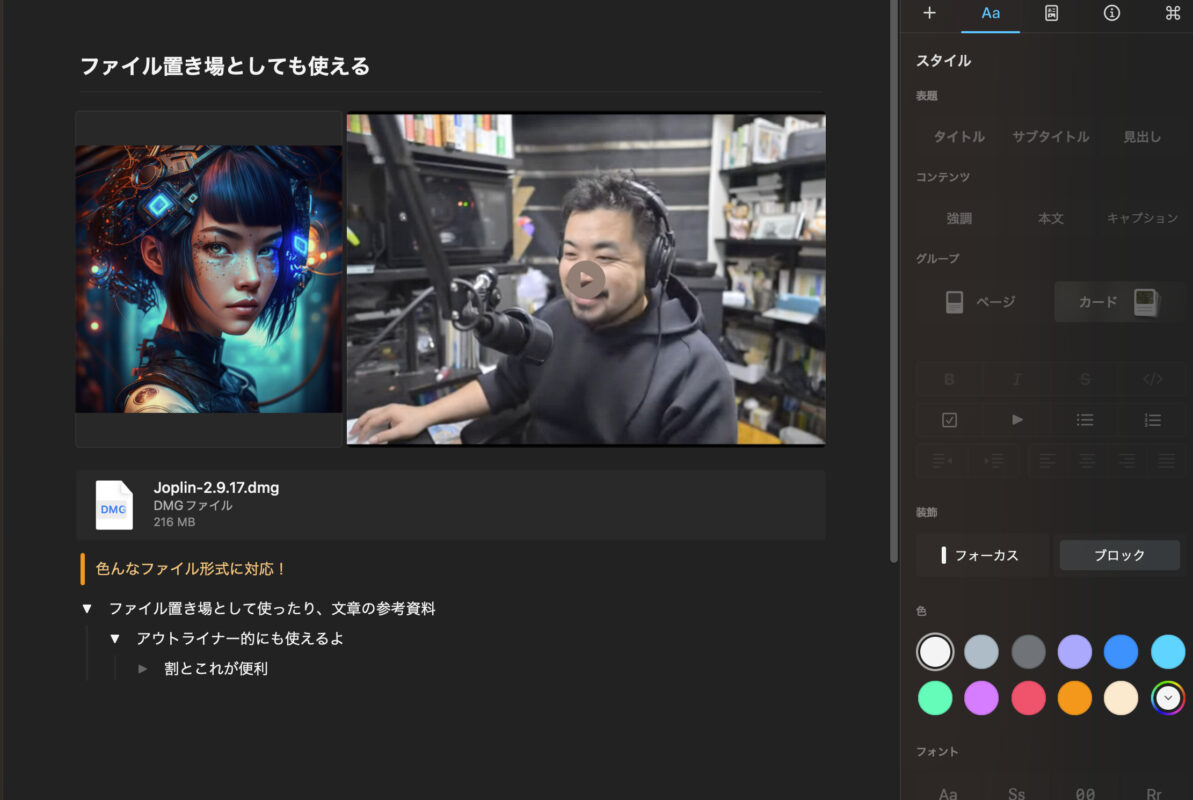
Task: Select the ページ group style
Action: 981,302
